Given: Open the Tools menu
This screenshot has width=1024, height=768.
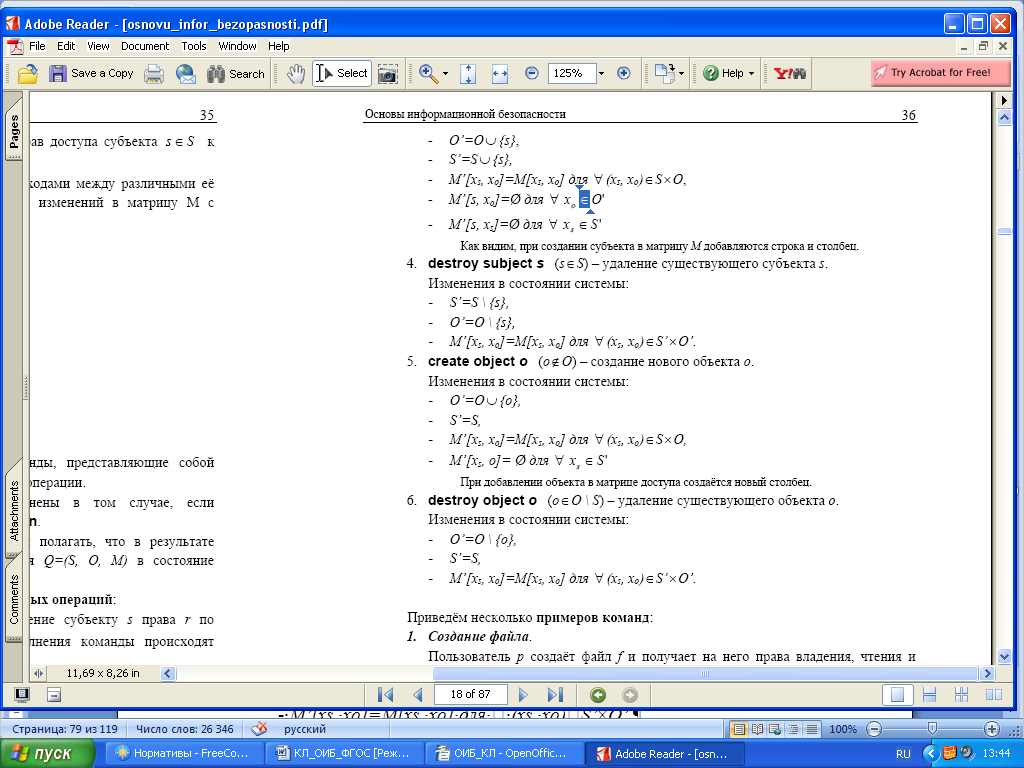Looking at the screenshot, I should pos(194,46).
